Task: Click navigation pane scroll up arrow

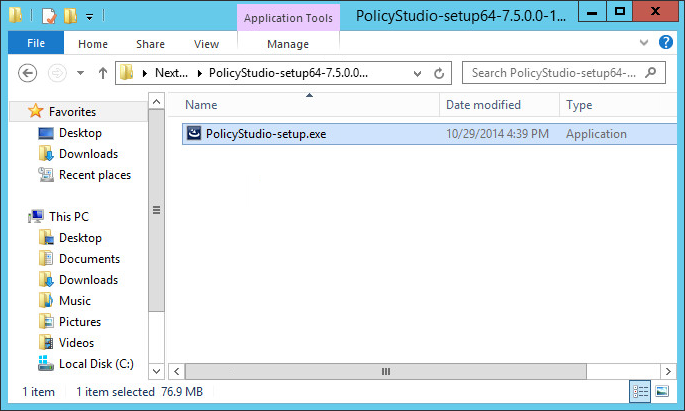Action: (x=156, y=102)
